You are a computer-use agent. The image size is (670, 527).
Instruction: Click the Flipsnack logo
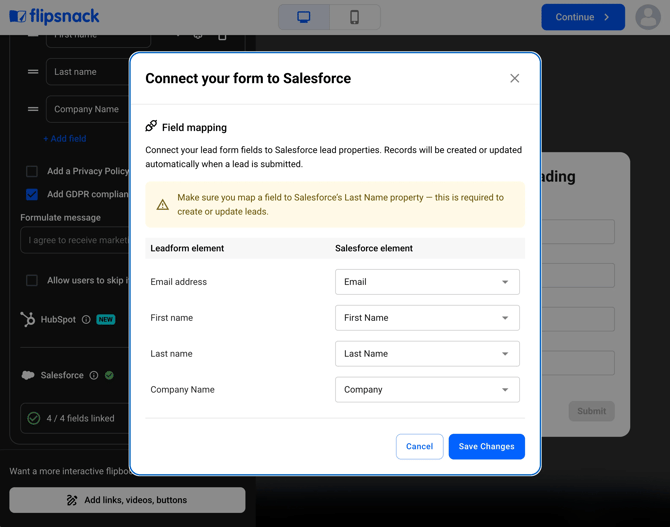click(54, 17)
